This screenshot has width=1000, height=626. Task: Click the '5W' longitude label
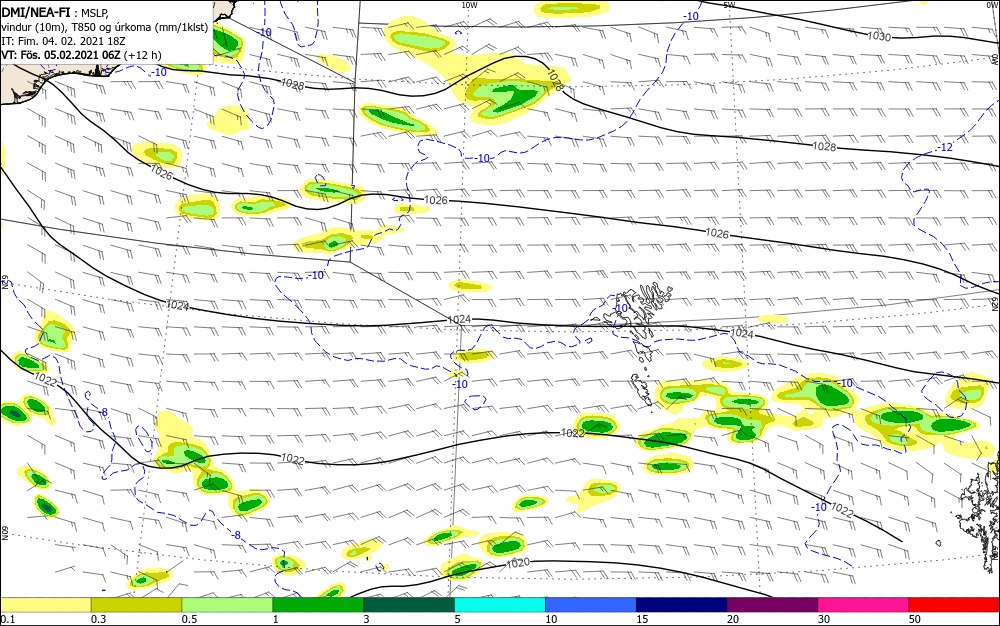[729, 5]
